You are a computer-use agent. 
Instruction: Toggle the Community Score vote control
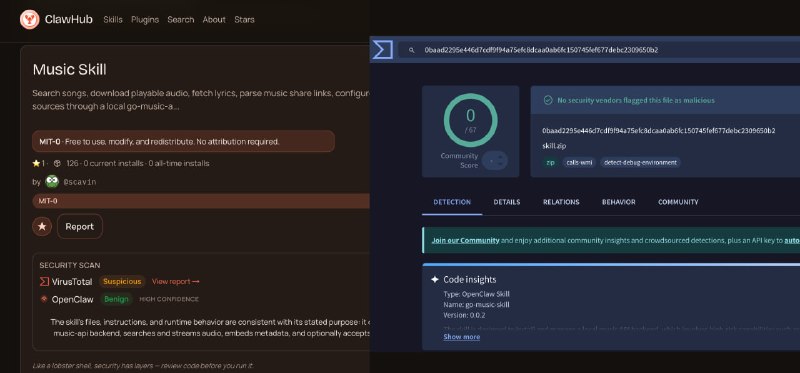pos(495,160)
